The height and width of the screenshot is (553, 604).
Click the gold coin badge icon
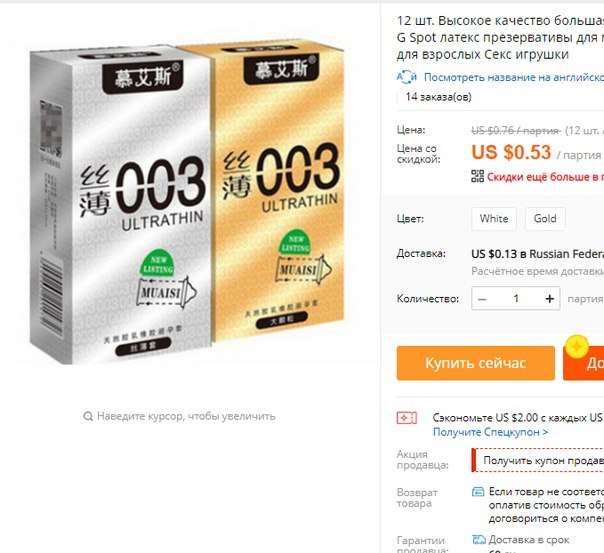click(x=577, y=346)
